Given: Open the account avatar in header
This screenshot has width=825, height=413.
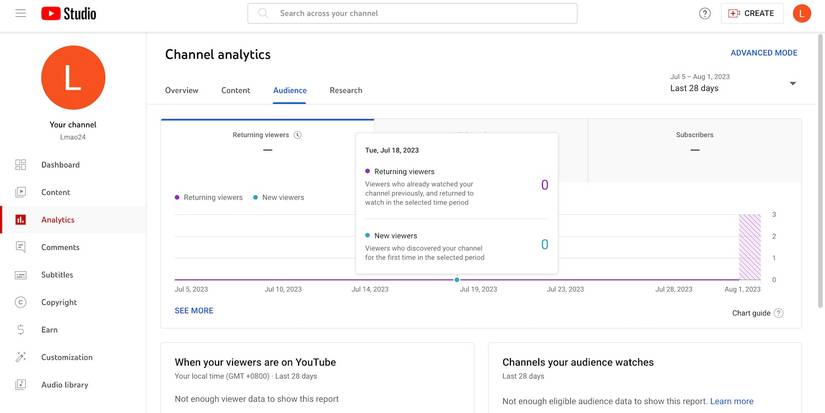Looking at the screenshot, I should [802, 13].
